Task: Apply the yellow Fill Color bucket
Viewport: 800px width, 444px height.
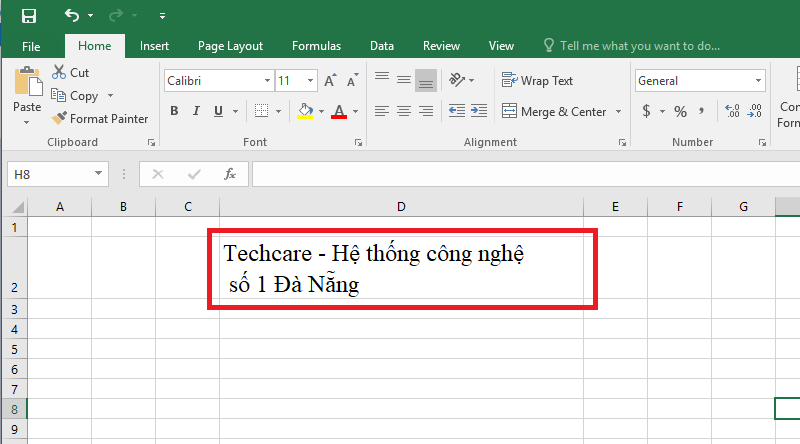Action: click(305, 111)
